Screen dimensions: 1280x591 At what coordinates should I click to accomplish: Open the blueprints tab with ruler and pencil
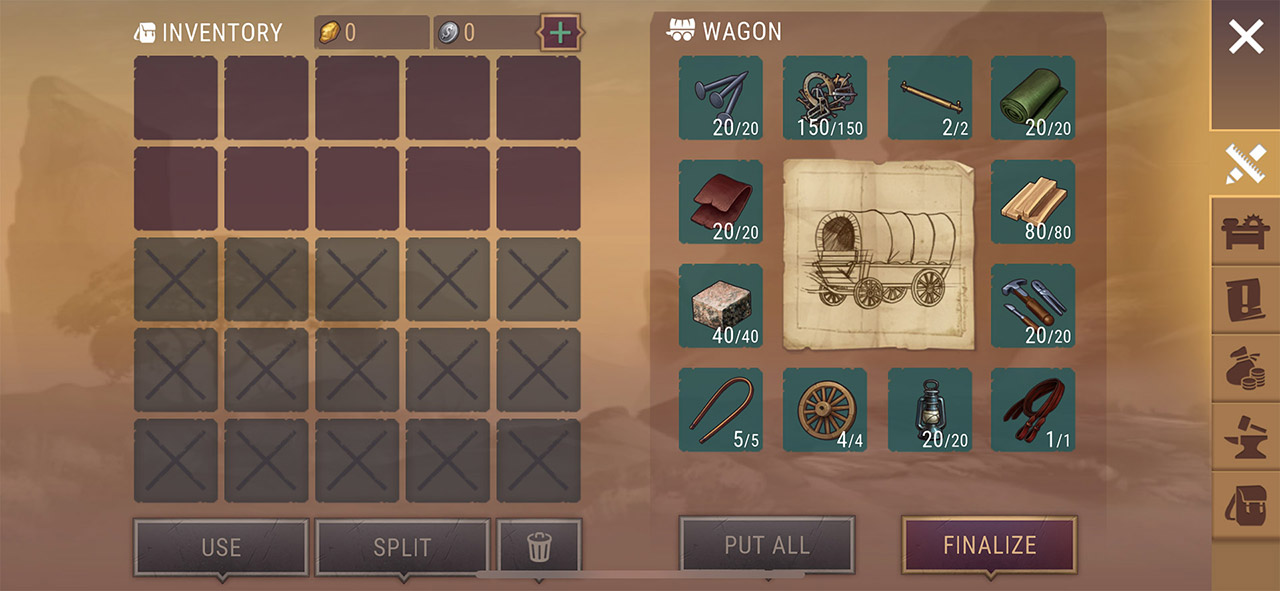[1246, 164]
